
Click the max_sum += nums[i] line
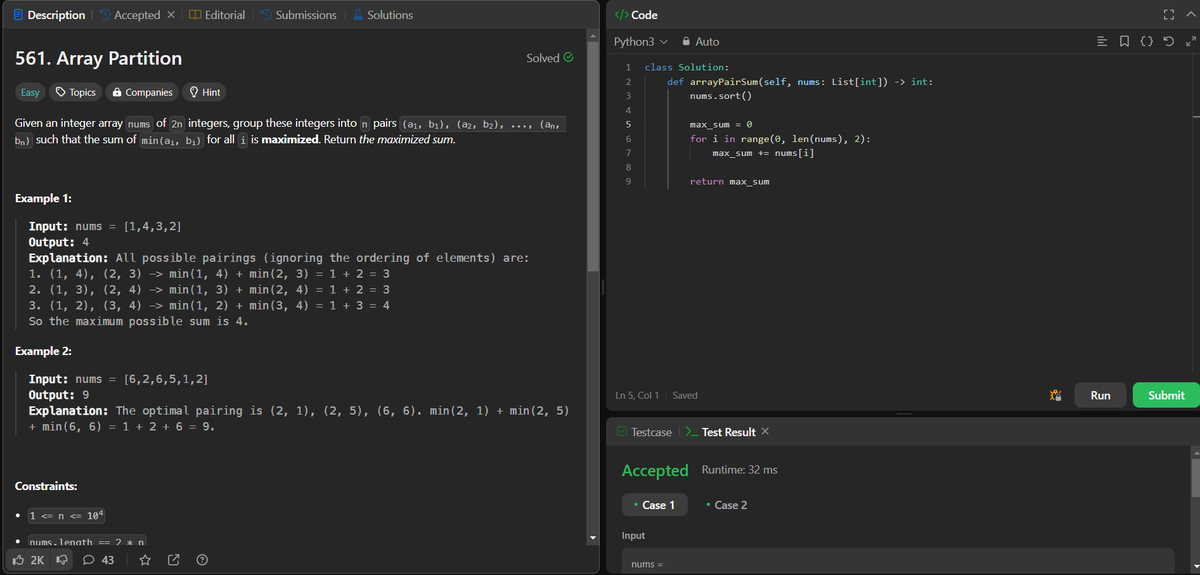(x=763, y=153)
